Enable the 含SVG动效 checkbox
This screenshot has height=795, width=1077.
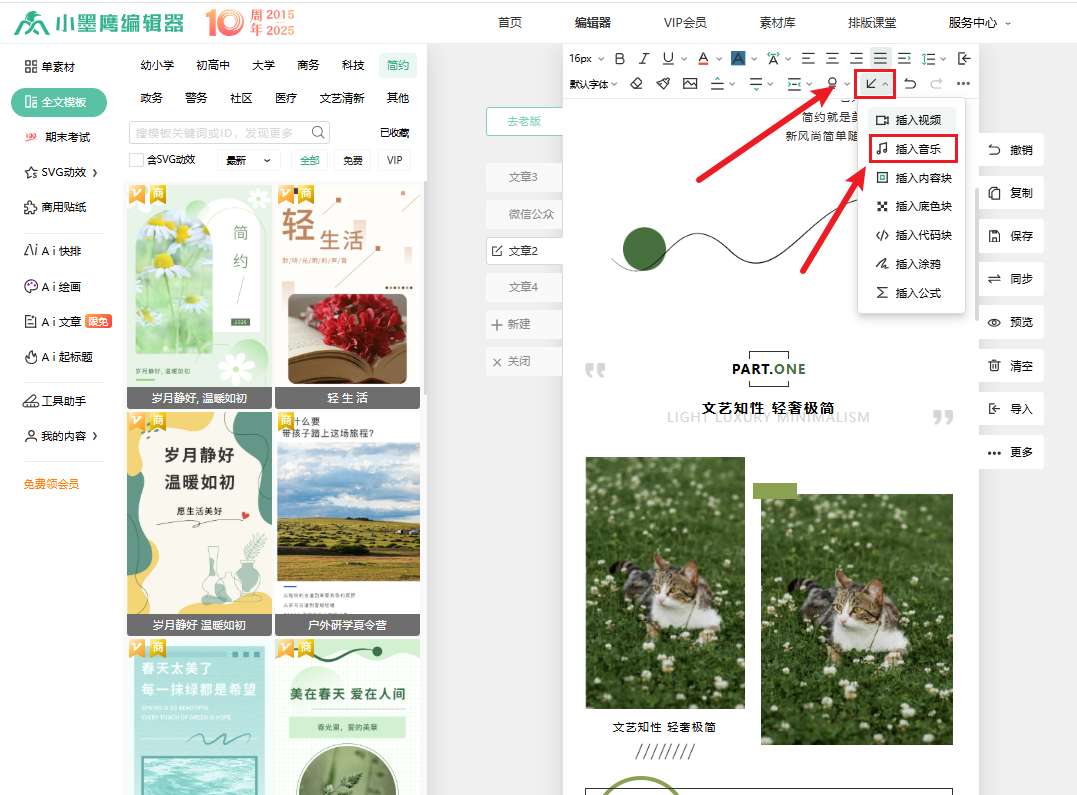coord(137,160)
